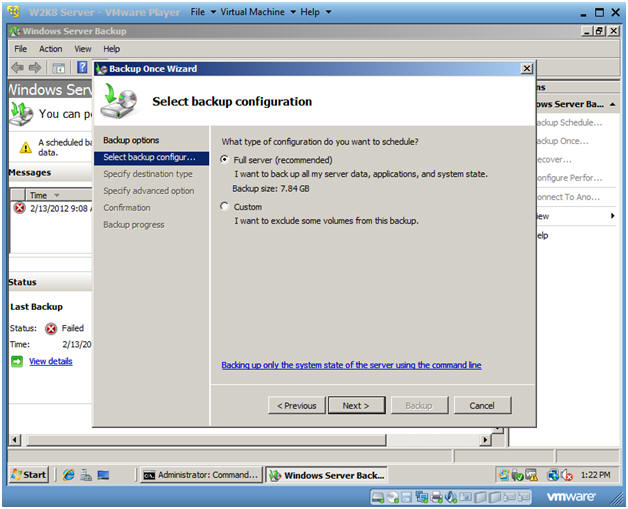This screenshot has height=509, width=628.
Task: Collapse the Windows Server Backup actions section
Action: pos(612,104)
